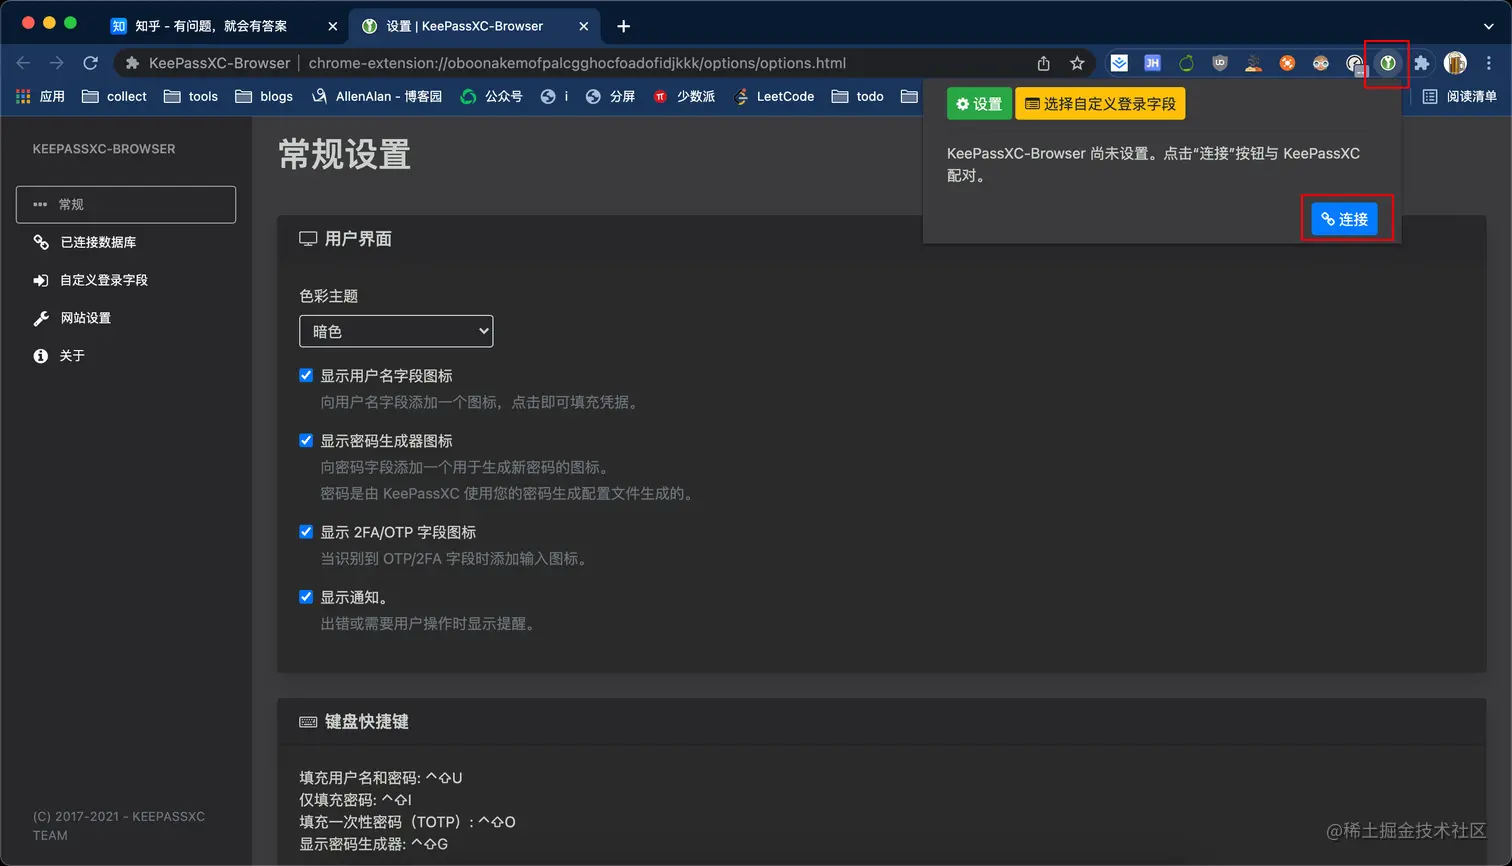
Task: Click the green 设置 button in popup
Action: pyautogui.click(x=979, y=104)
